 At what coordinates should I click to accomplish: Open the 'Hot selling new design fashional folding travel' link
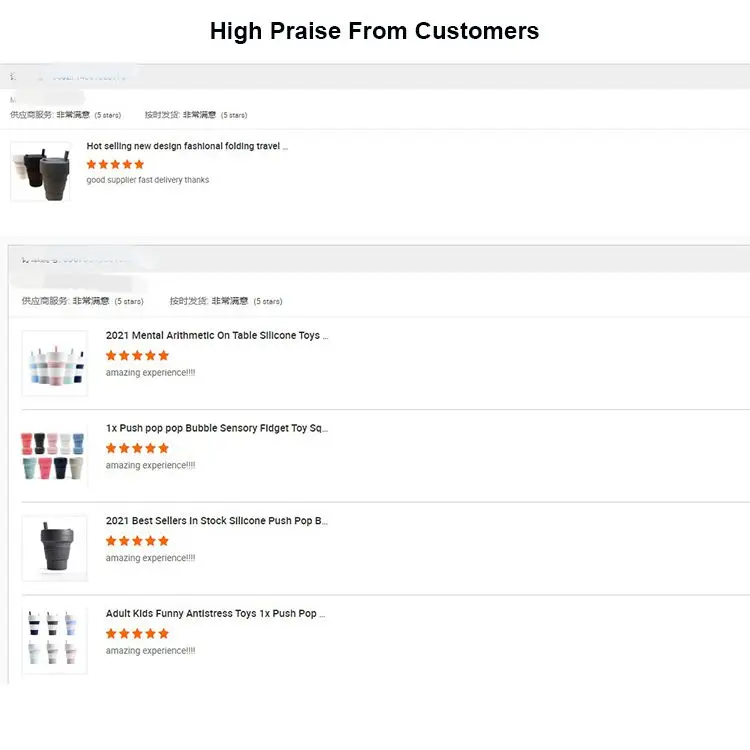click(x=187, y=146)
